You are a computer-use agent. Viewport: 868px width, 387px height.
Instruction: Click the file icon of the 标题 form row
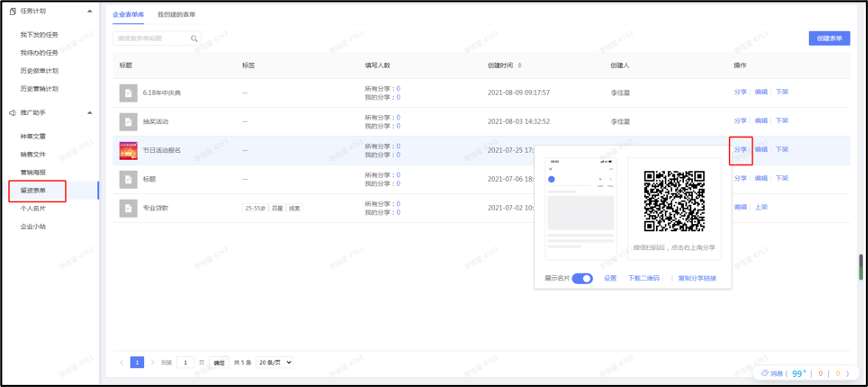128,179
